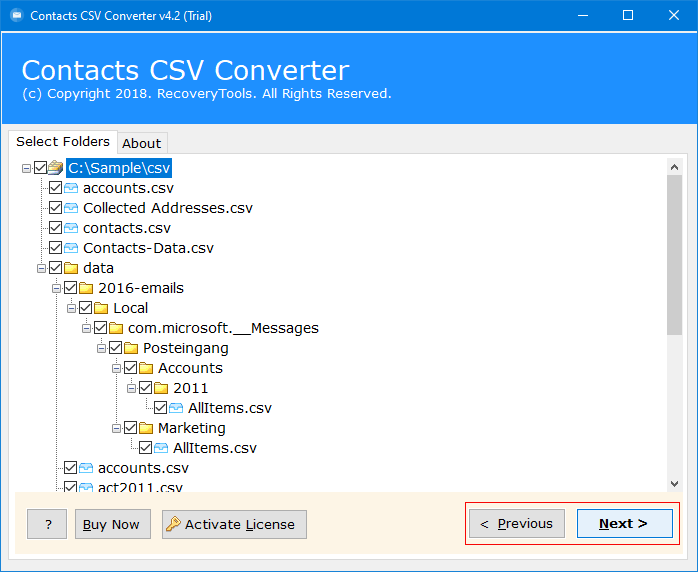698x572 pixels.
Task: Toggle the Contacts-Data.csv checkbox
Action: click(x=56, y=248)
